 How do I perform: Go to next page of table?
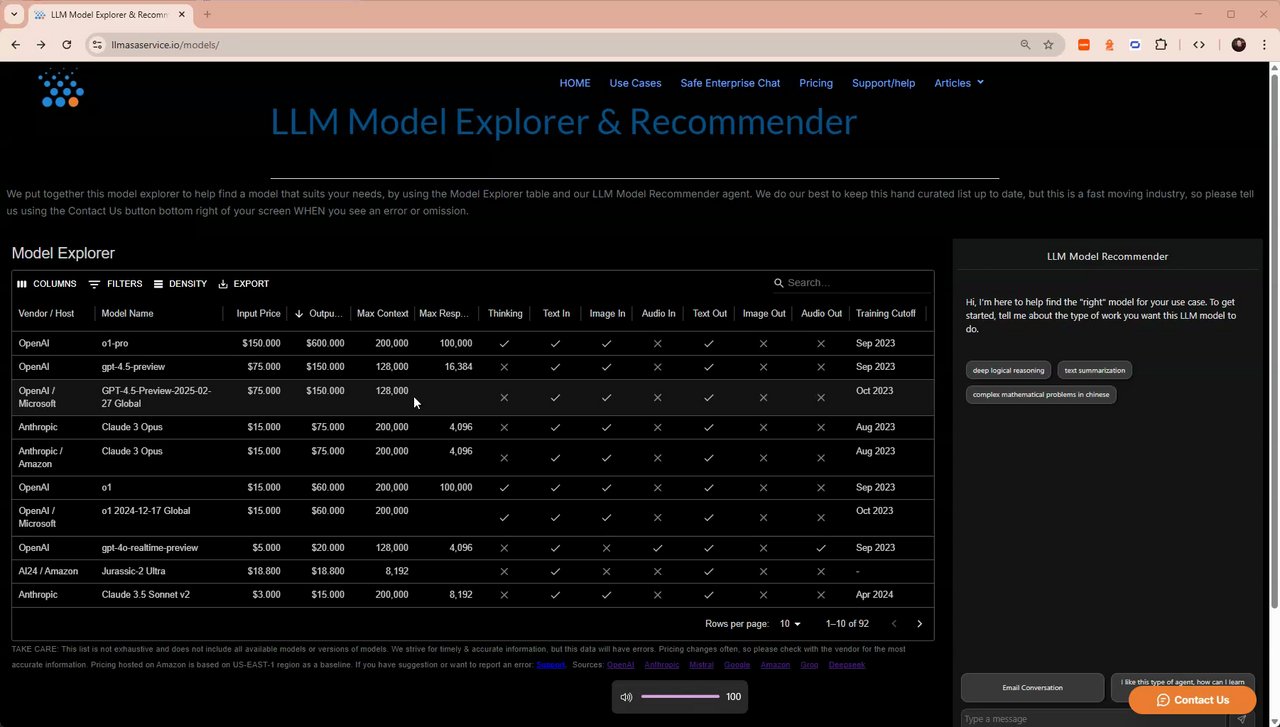[x=920, y=624]
